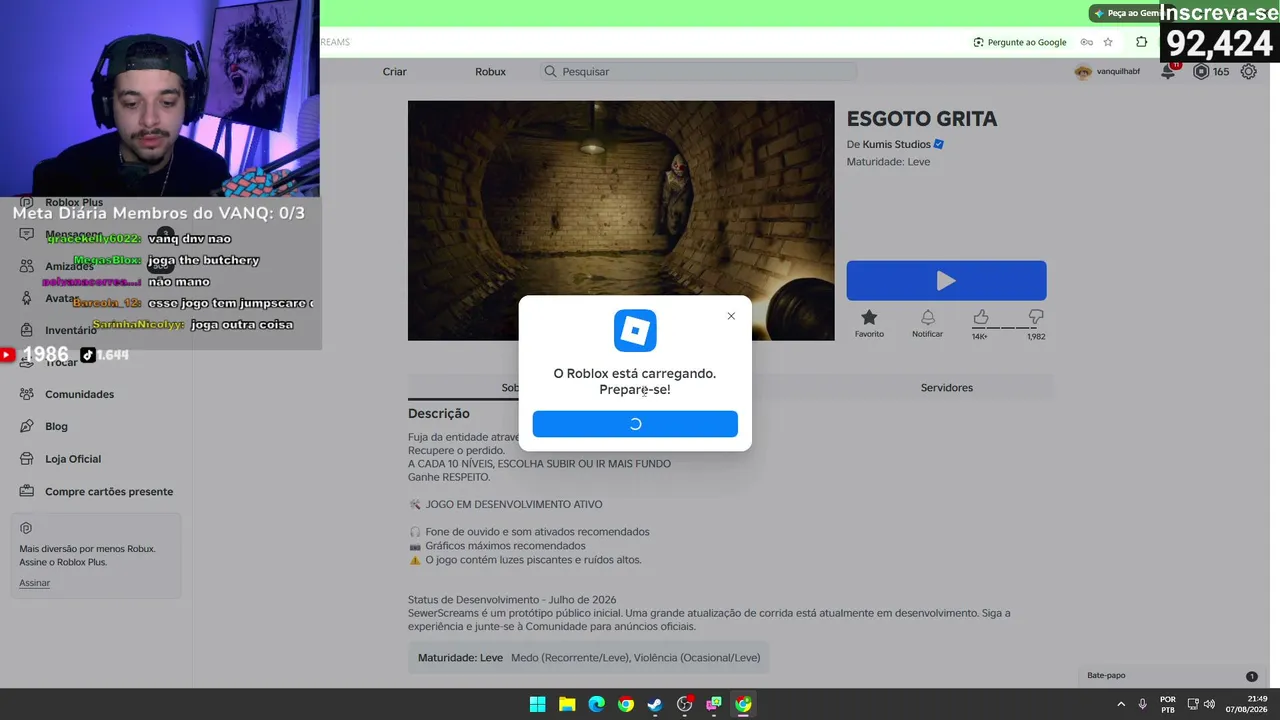
Task: Open Compre cartões presente in the sidebar
Action: 109,492
